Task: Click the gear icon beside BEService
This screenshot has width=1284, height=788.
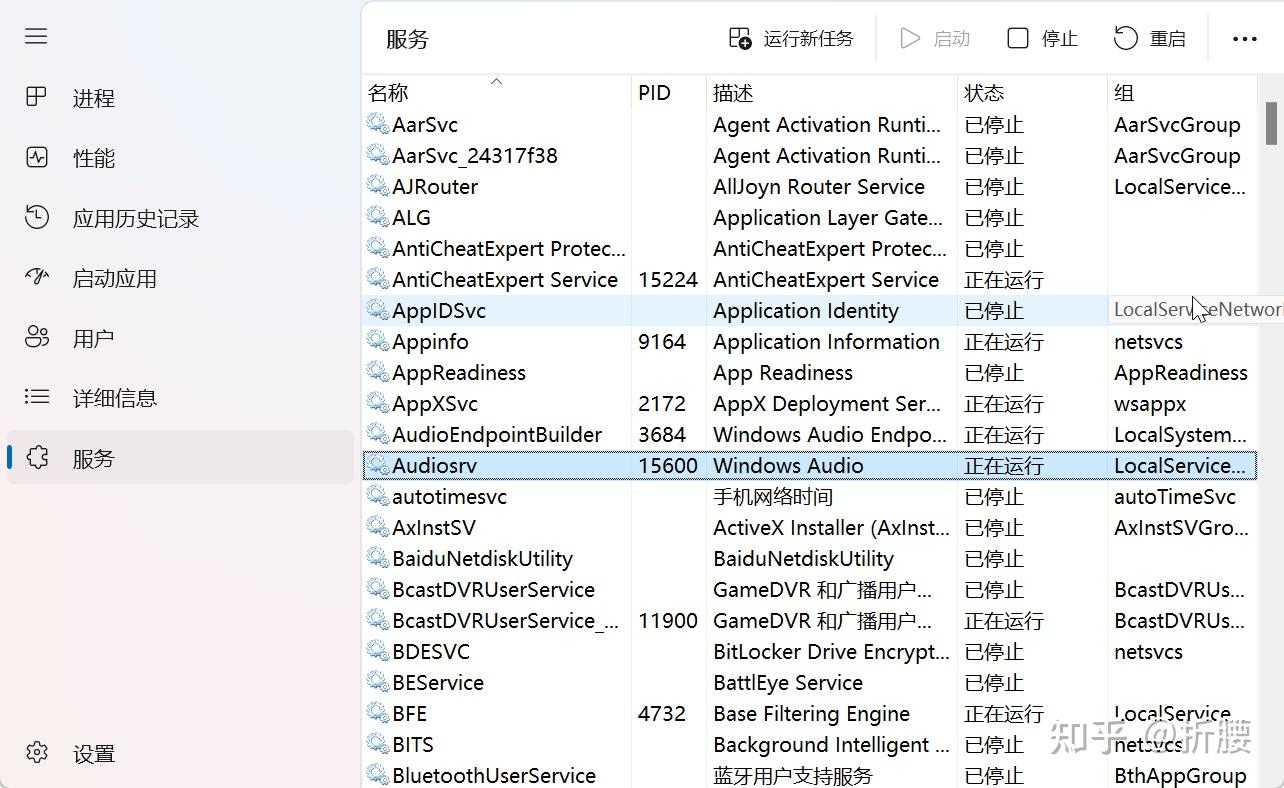Action: pyautogui.click(x=377, y=682)
